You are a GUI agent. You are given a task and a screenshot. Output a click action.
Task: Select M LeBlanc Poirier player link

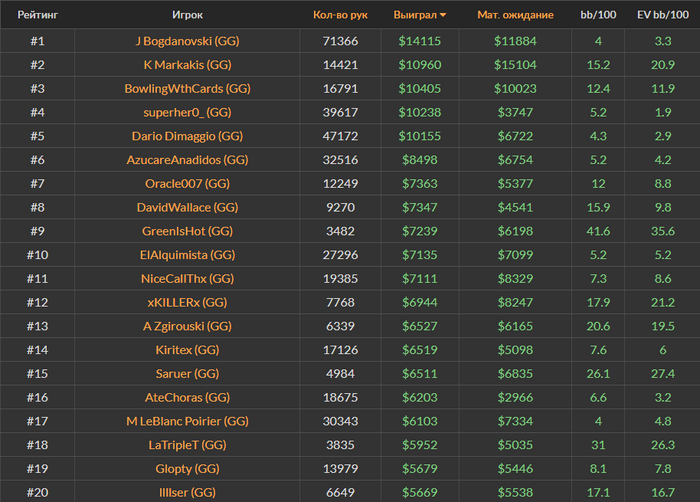(x=187, y=421)
